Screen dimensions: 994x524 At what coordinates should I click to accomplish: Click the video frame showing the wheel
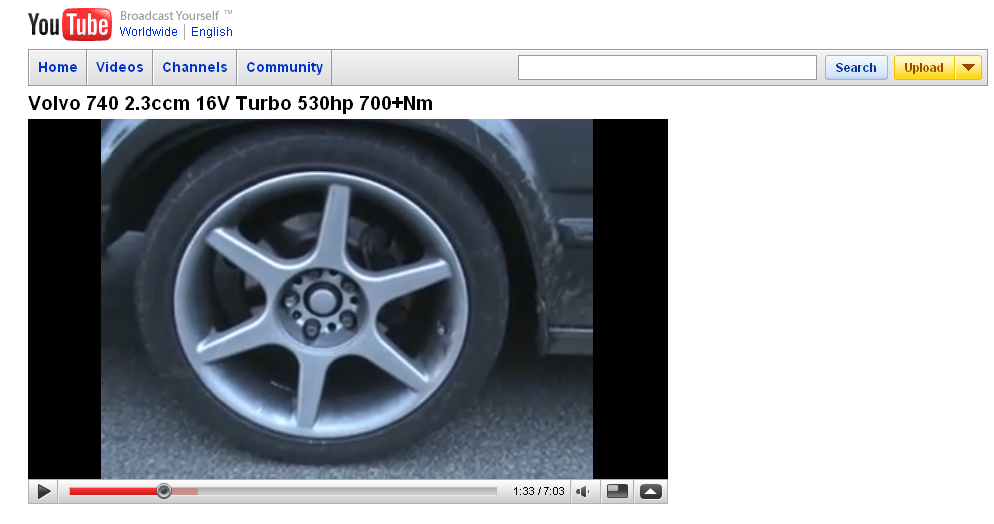pos(347,299)
